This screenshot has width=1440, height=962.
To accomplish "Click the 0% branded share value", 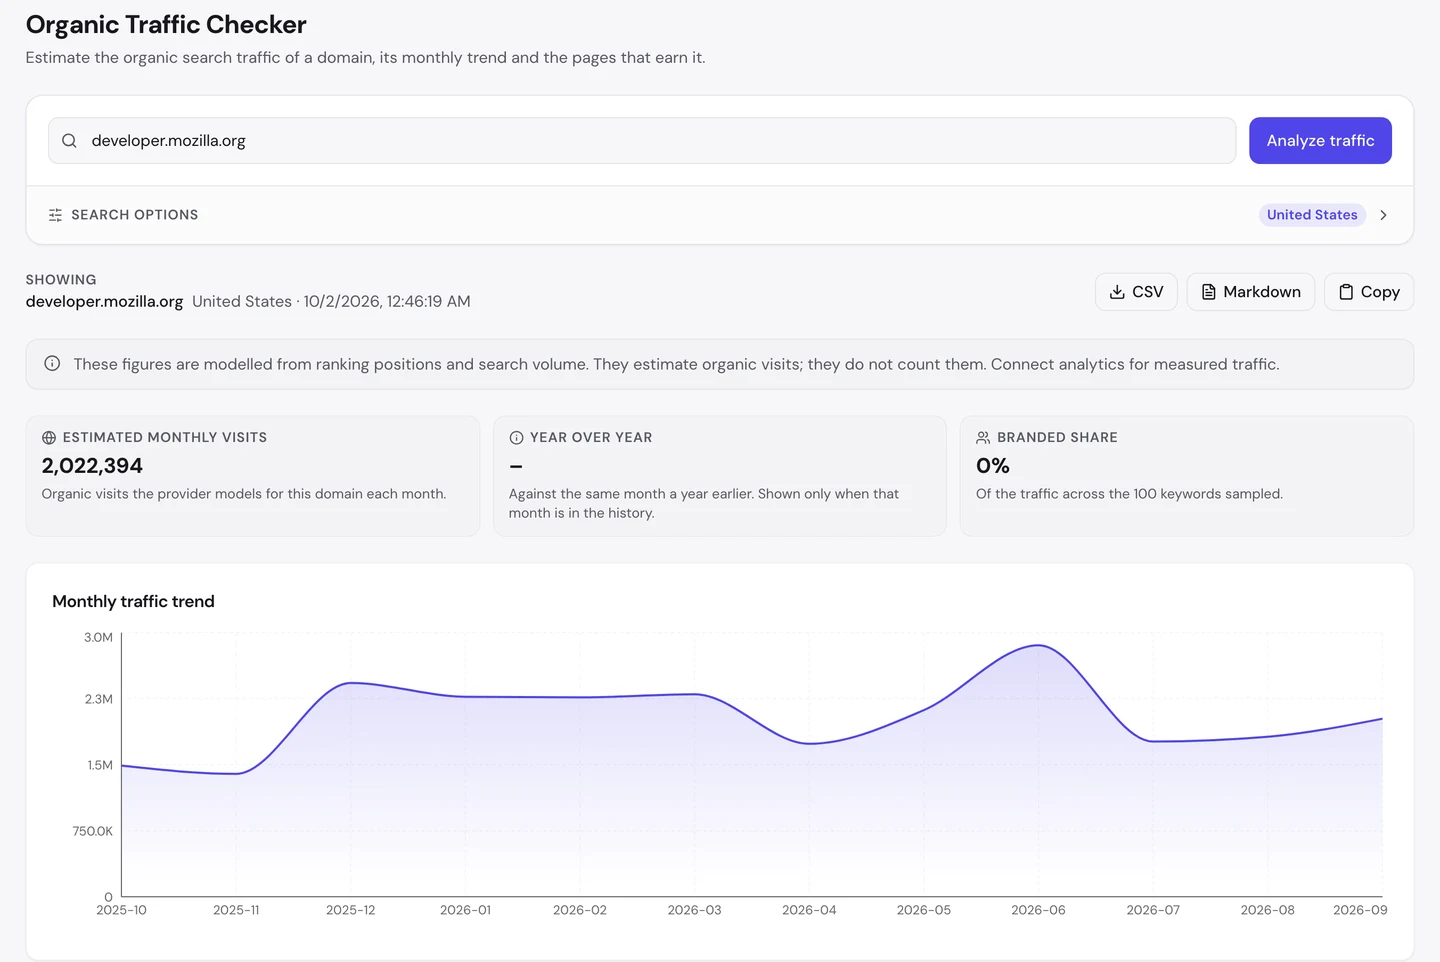I will pos(993,466).
